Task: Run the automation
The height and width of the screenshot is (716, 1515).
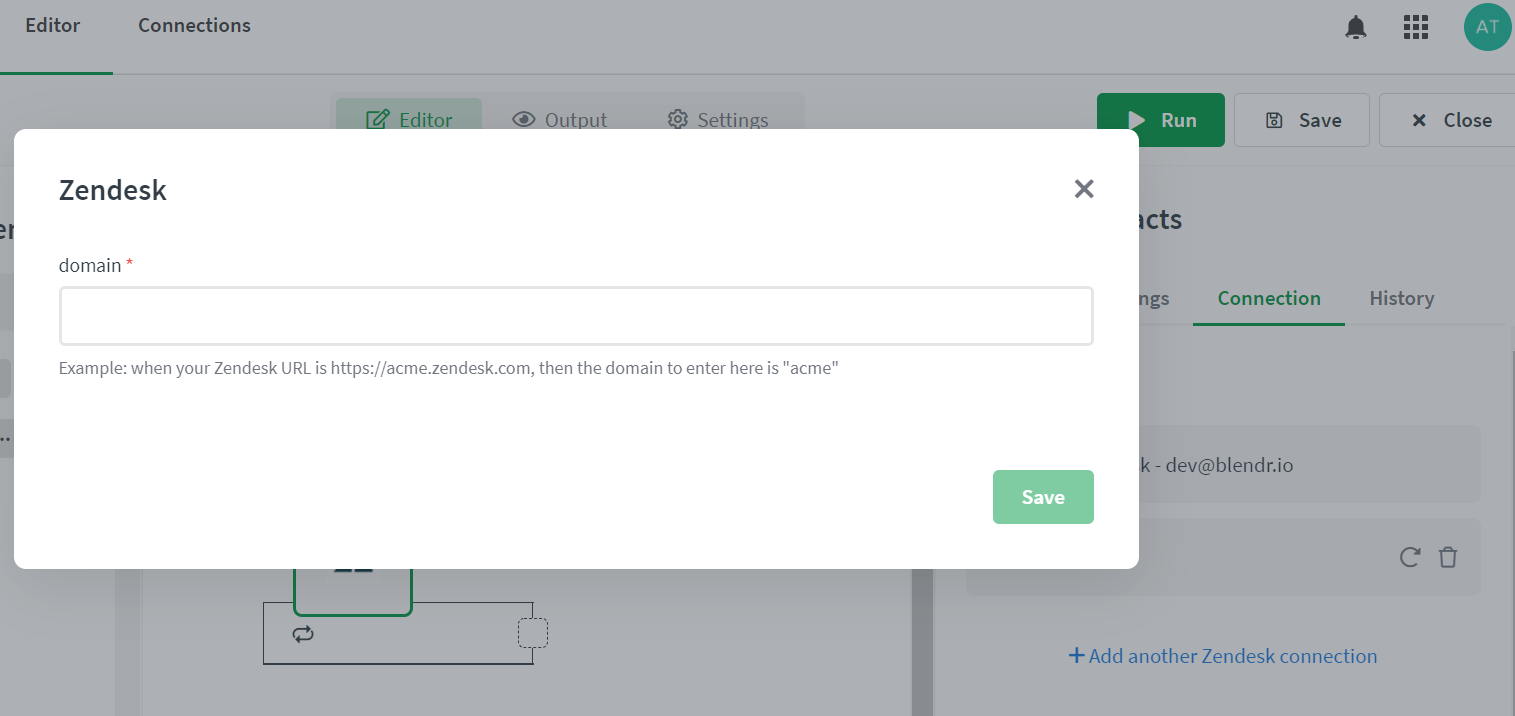Action: click(1161, 120)
